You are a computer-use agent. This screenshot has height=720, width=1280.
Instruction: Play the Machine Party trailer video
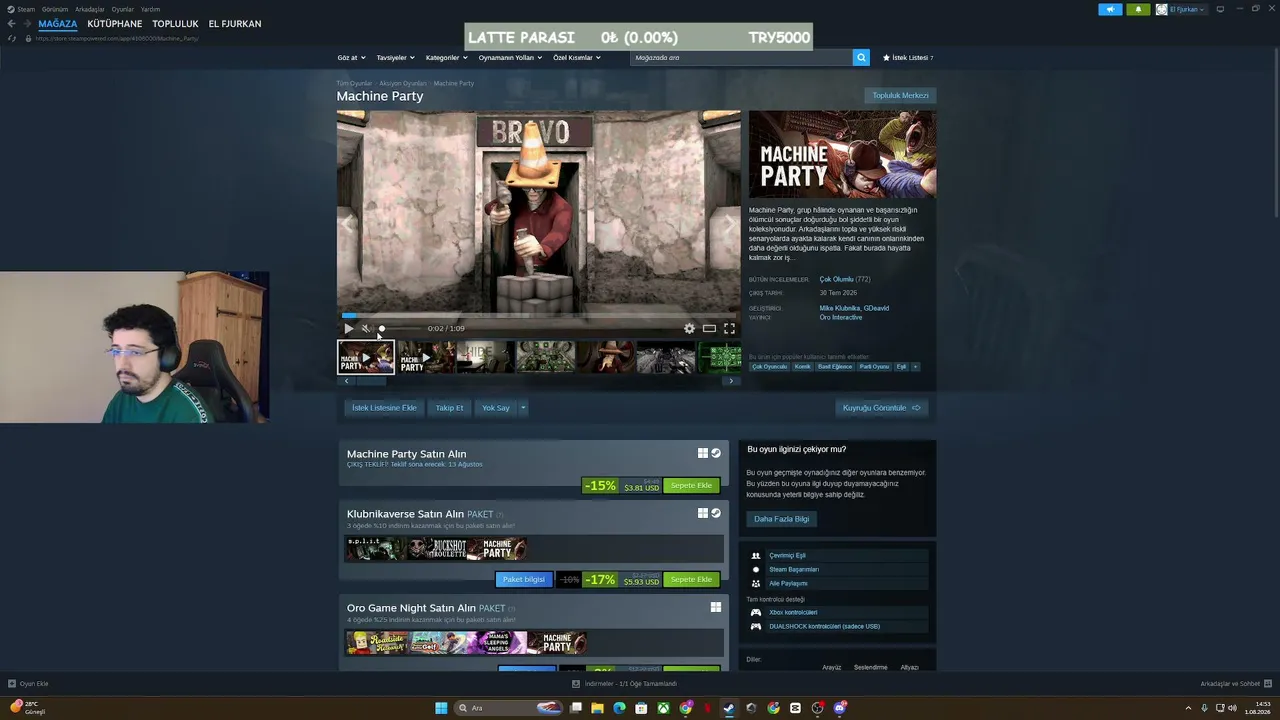349,328
